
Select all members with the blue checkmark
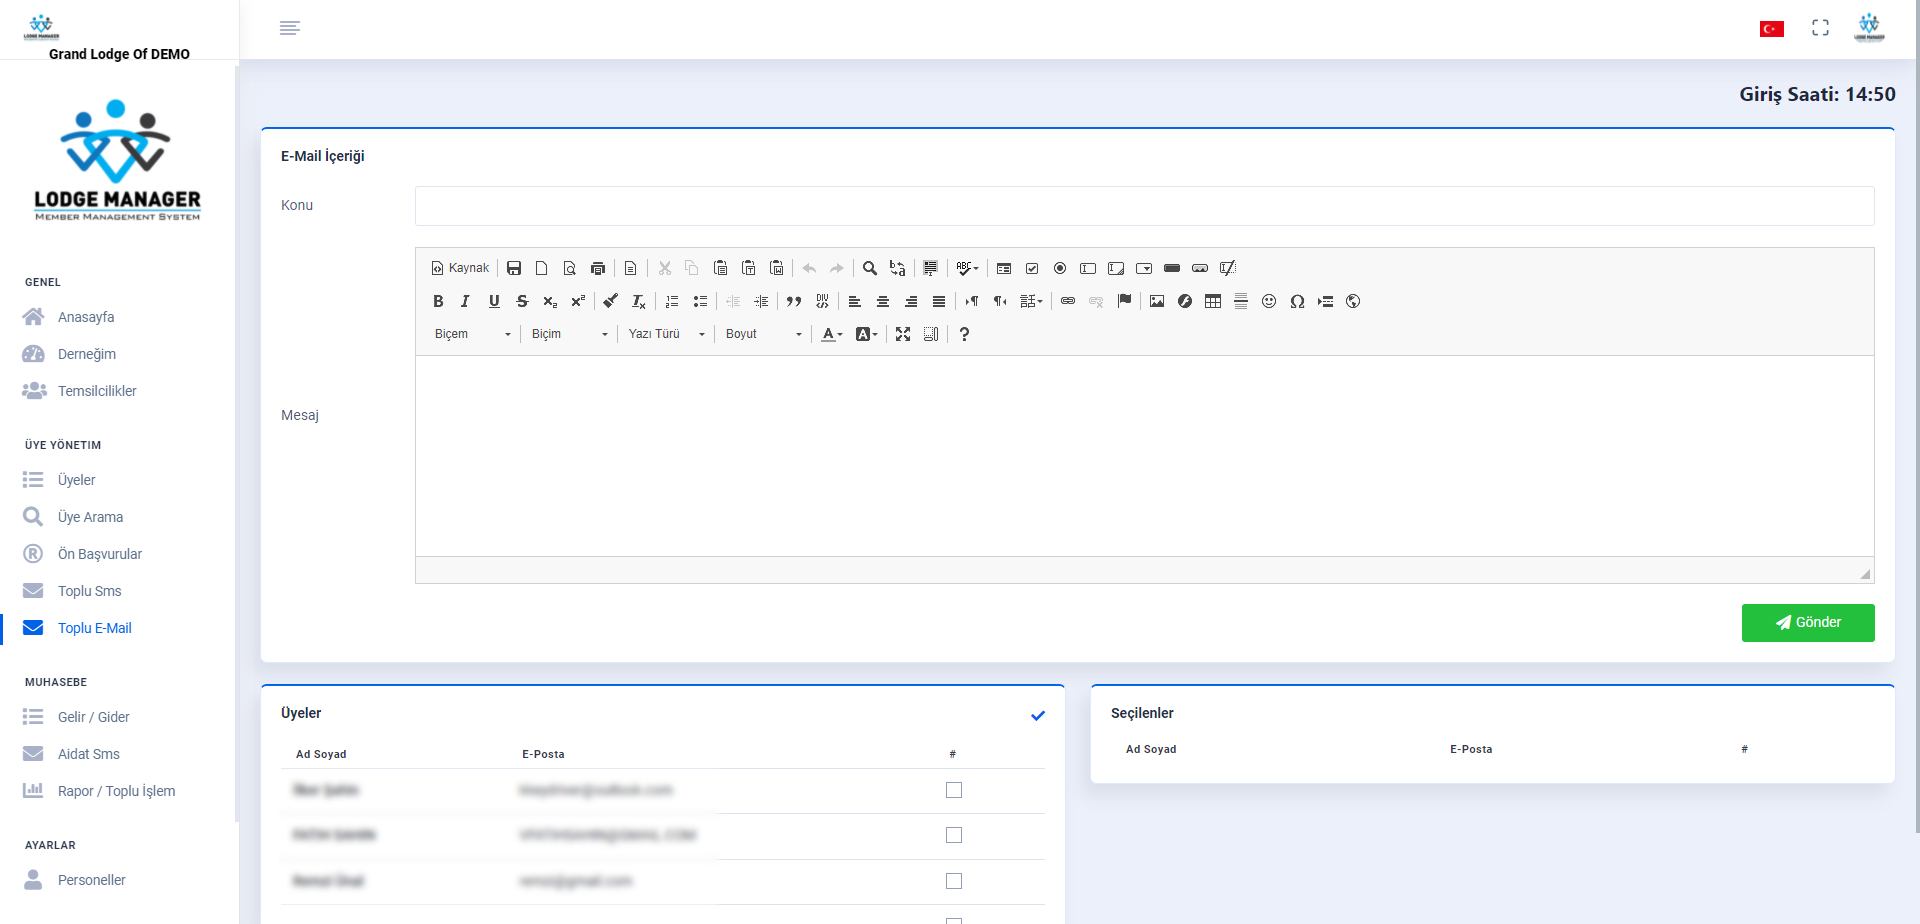(x=1038, y=715)
